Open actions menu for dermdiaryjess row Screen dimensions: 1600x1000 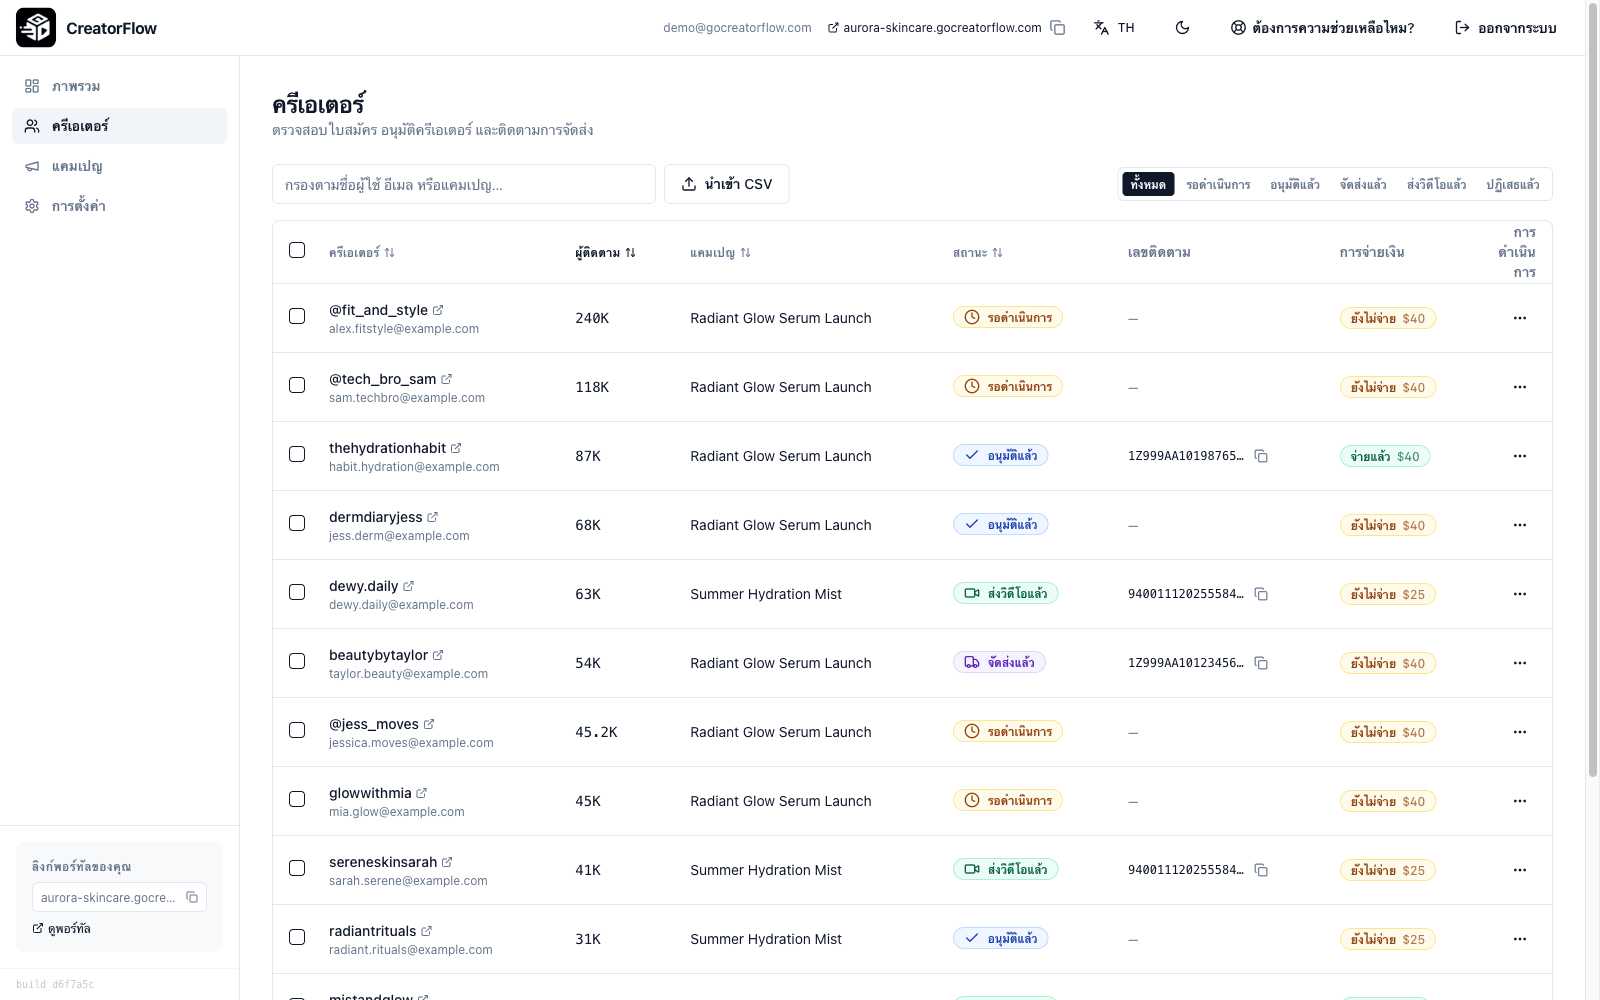(x=1520, y=525)
